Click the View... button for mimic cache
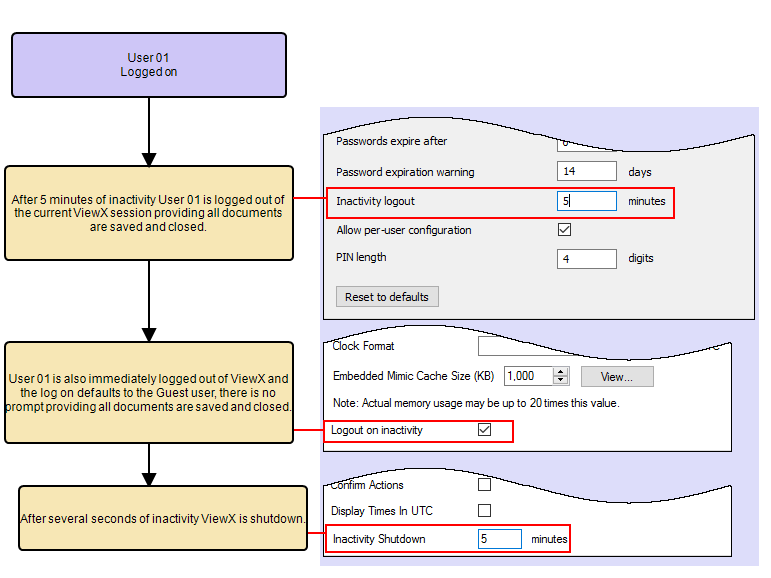This screenshot has height=578, width=771. [616, 377]
